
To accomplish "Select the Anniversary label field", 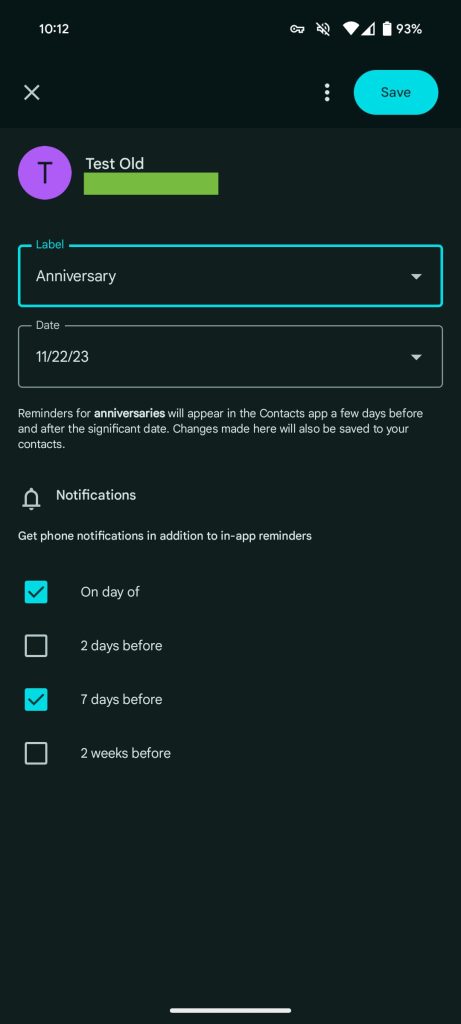I will [230, 276].
